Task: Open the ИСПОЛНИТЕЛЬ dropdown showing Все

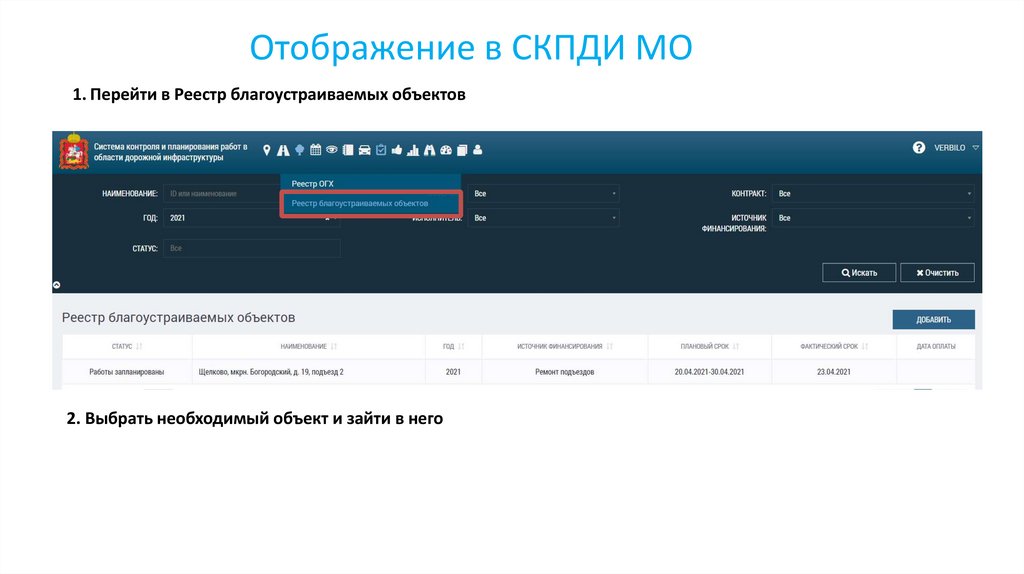Action: point(543,218)
